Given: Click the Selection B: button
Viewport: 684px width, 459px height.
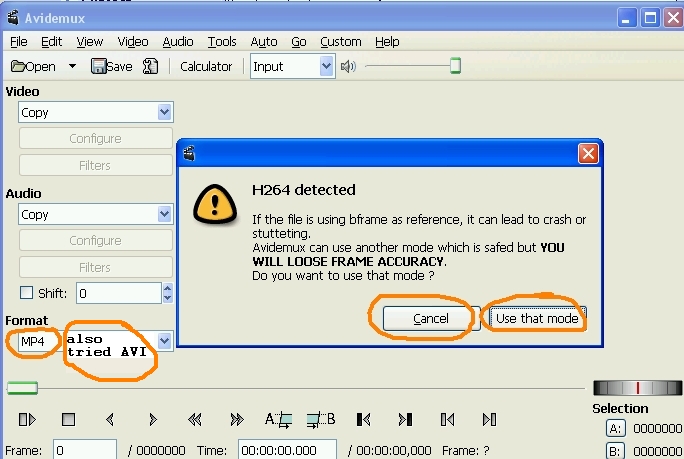Looking at the screenshot, I should (615, 451).
